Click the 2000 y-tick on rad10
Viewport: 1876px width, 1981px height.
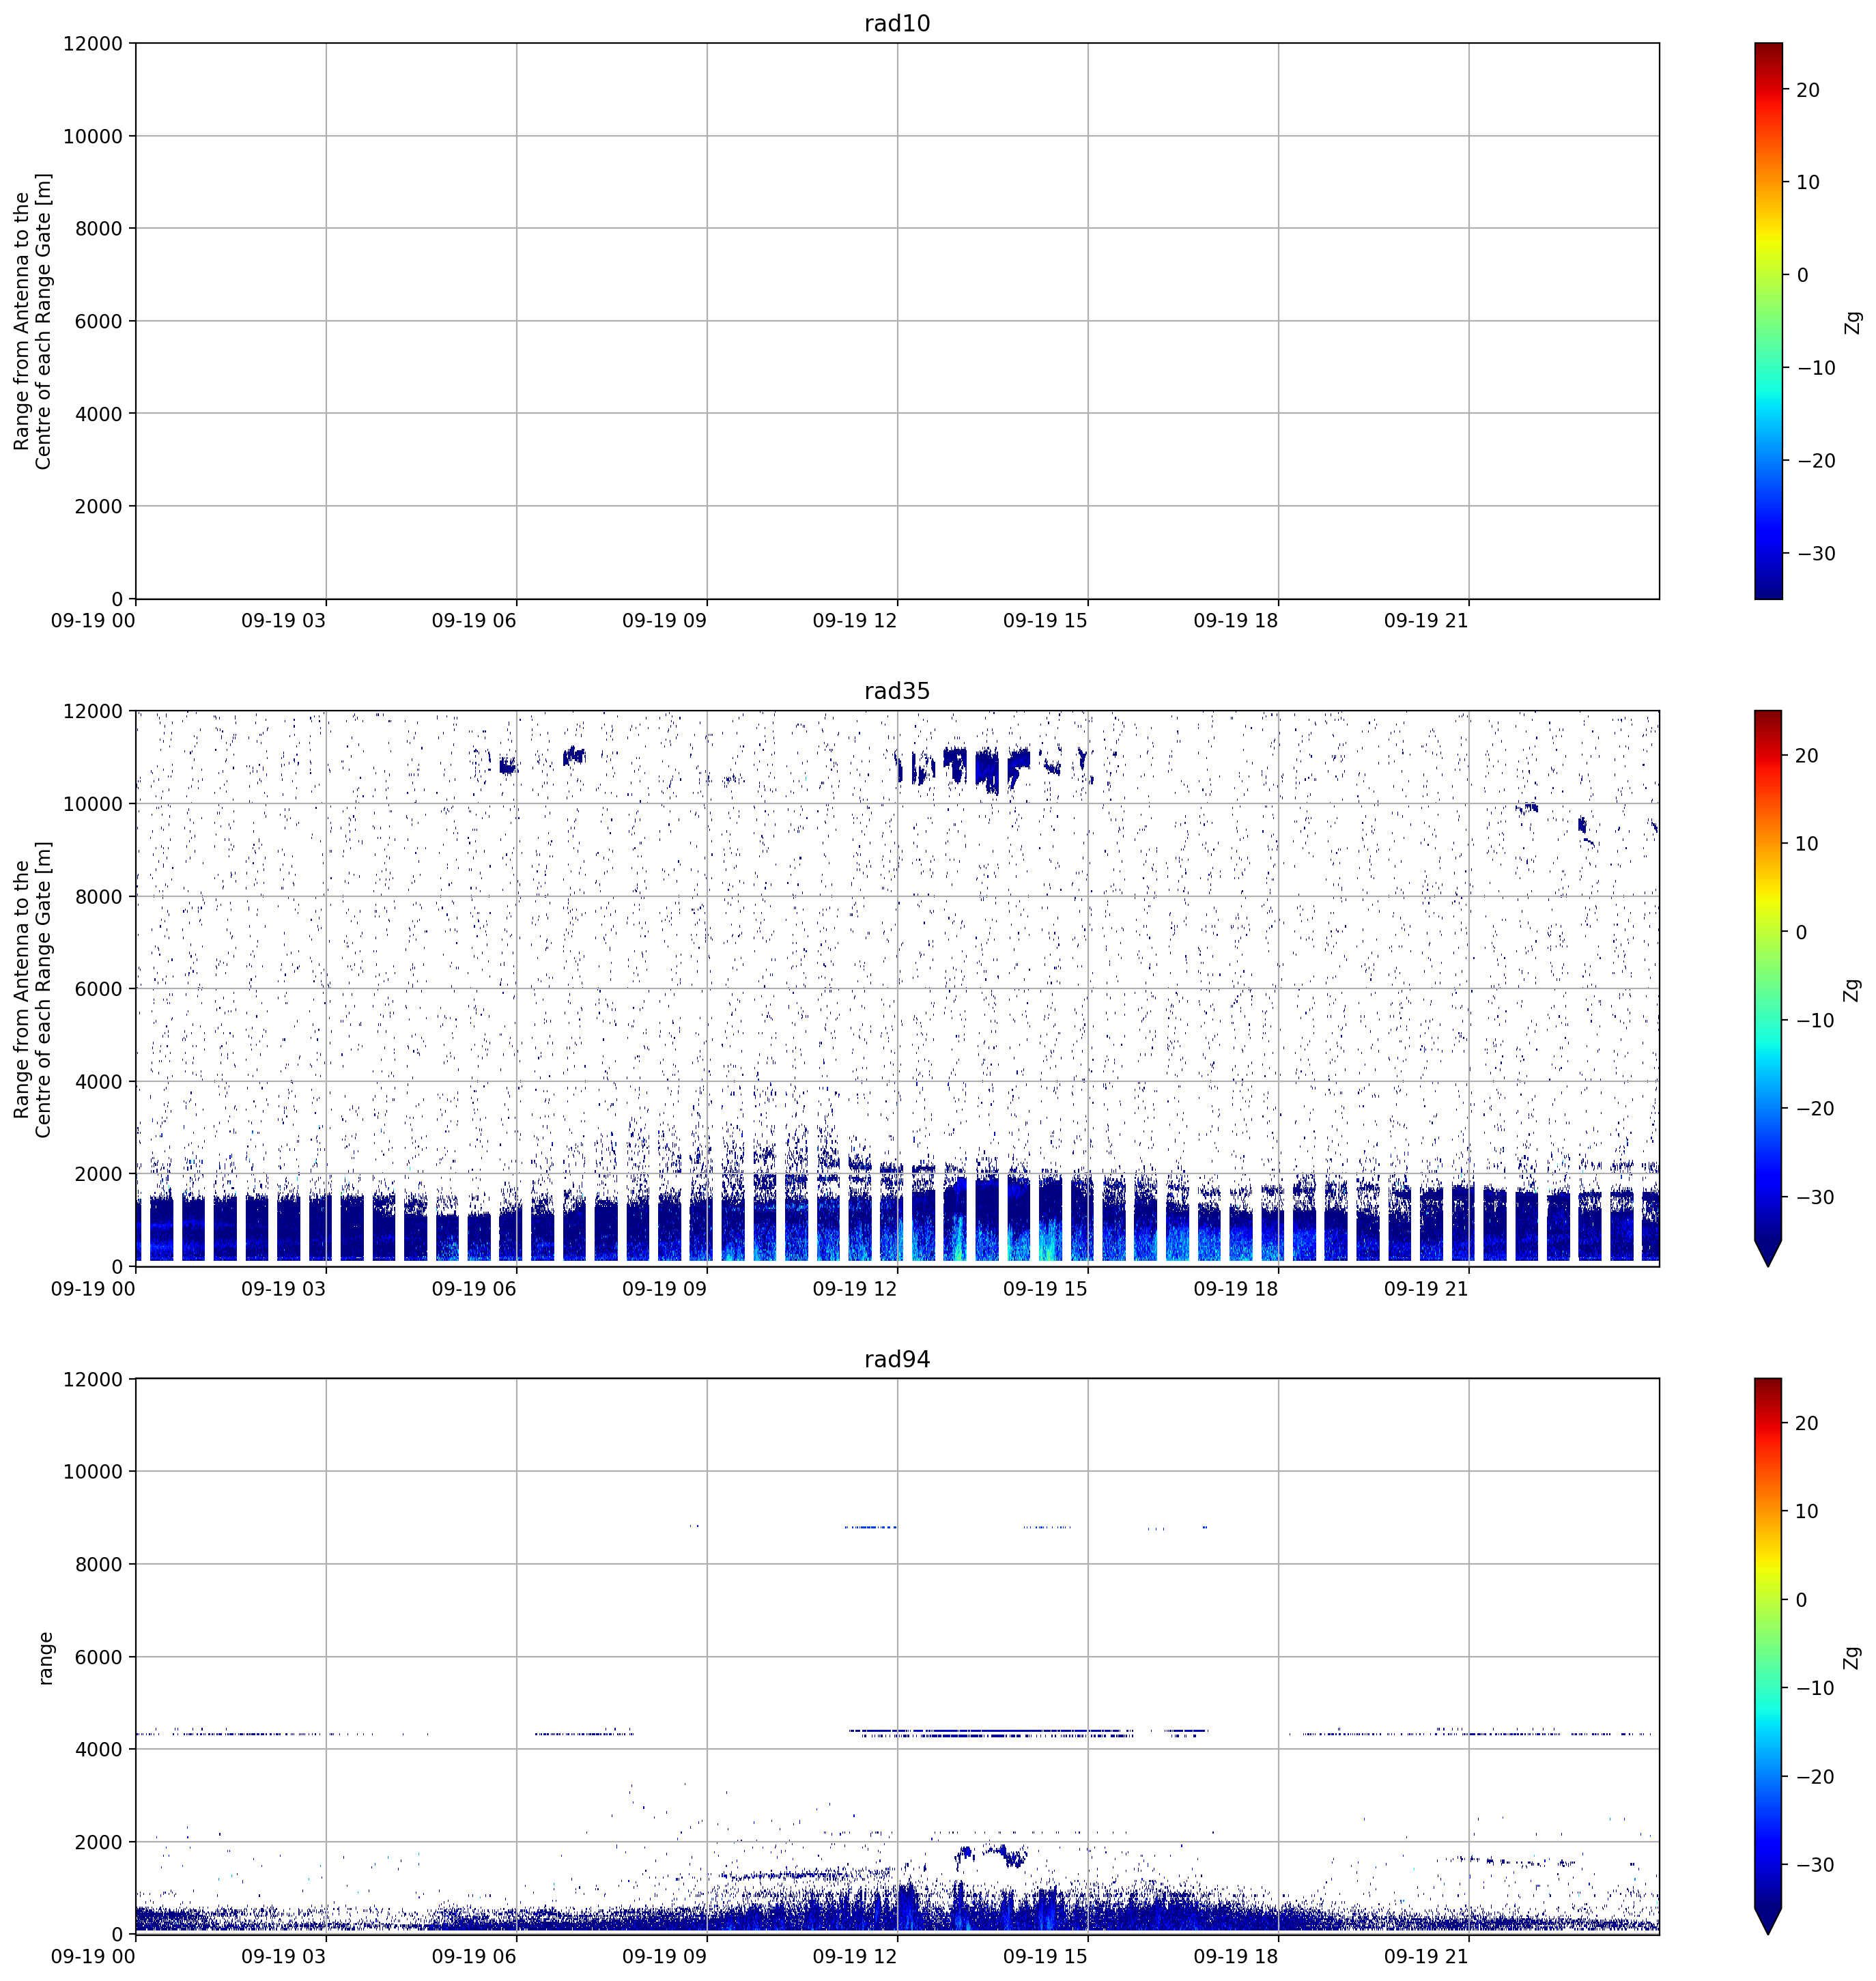coord(99,507)
